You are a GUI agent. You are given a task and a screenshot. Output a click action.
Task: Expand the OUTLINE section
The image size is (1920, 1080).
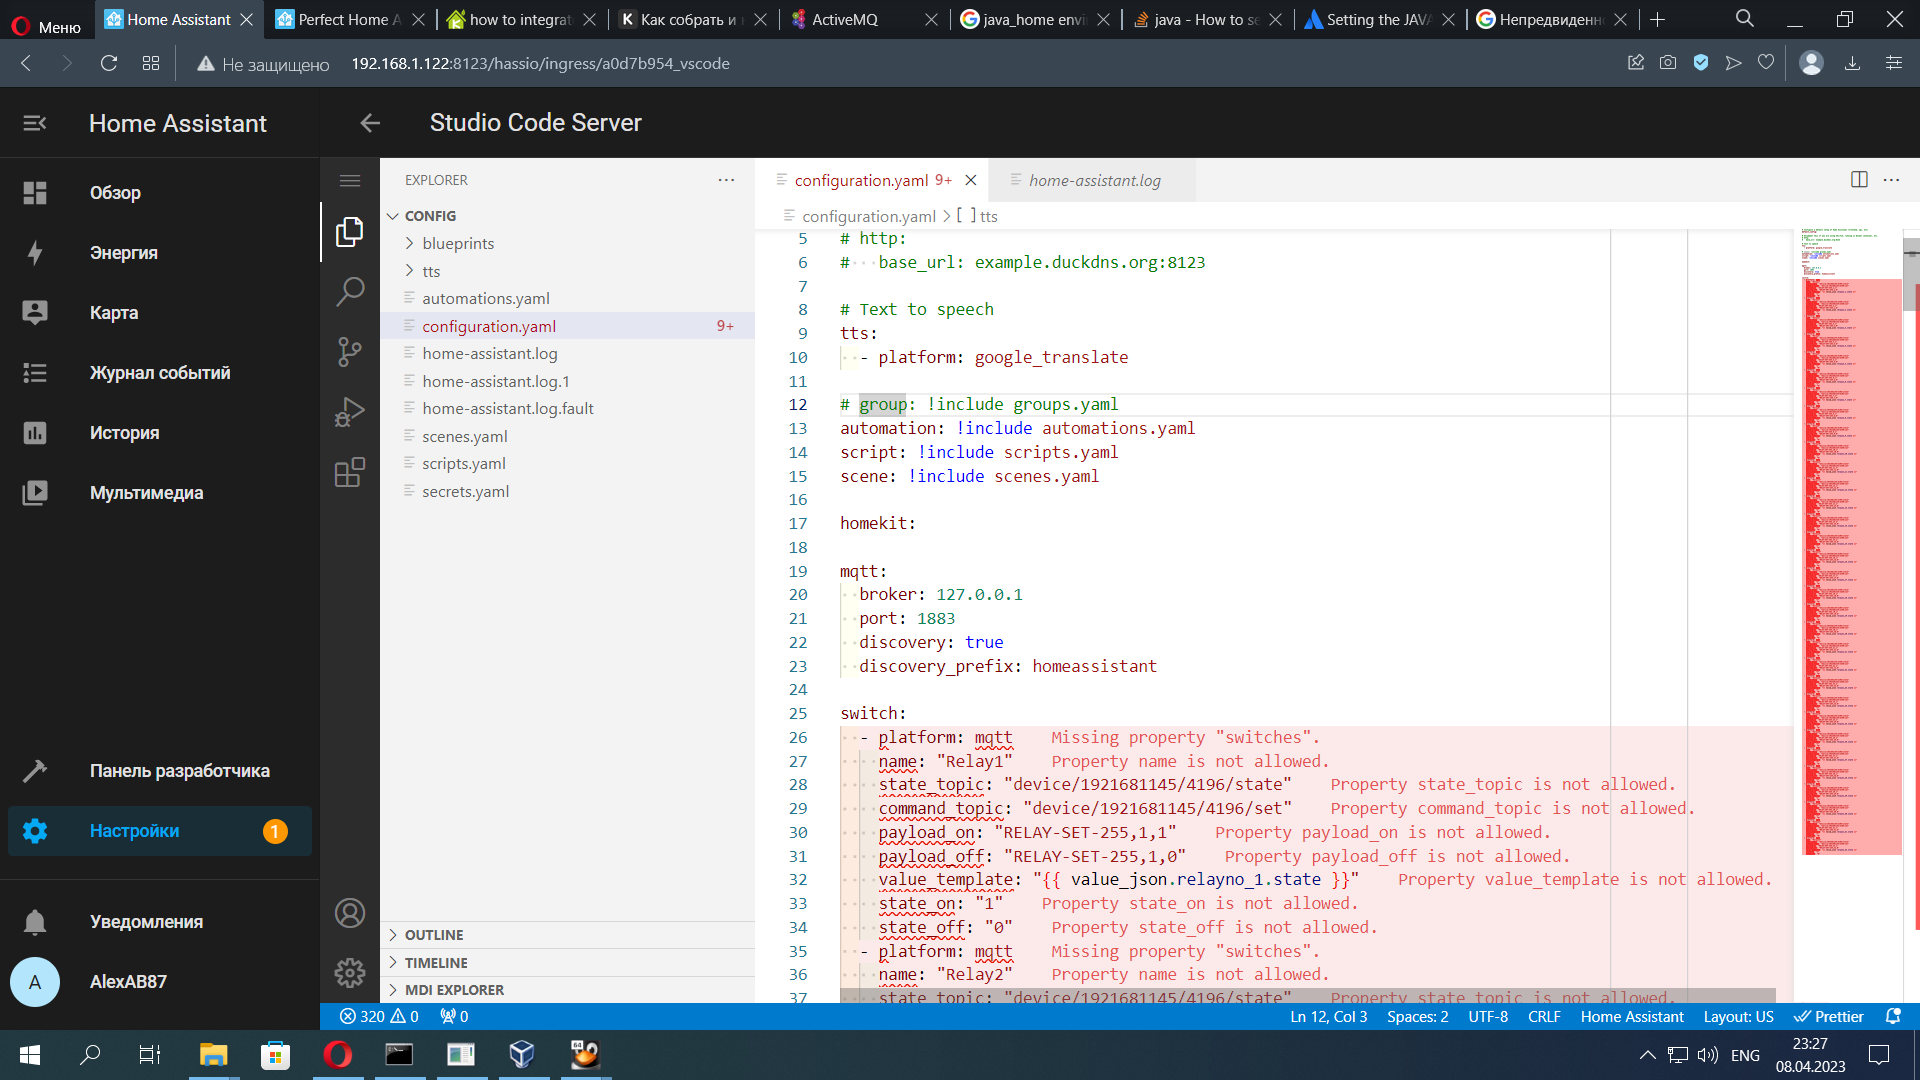[434, 935]
